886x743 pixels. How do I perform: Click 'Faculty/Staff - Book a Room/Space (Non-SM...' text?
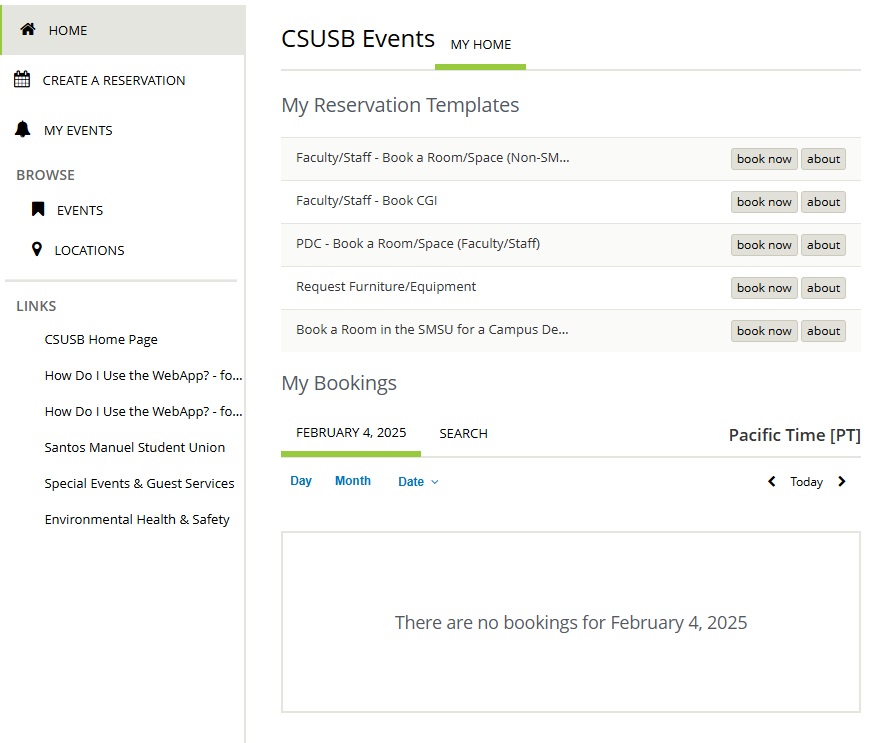click(x=432, y=158)
